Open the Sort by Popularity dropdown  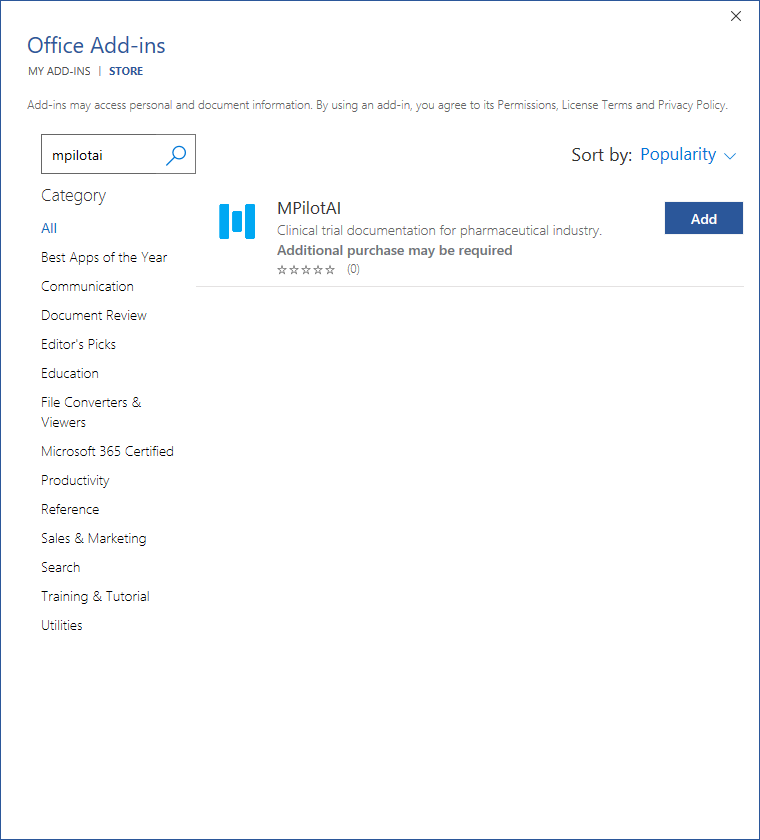tap(688, 154)
